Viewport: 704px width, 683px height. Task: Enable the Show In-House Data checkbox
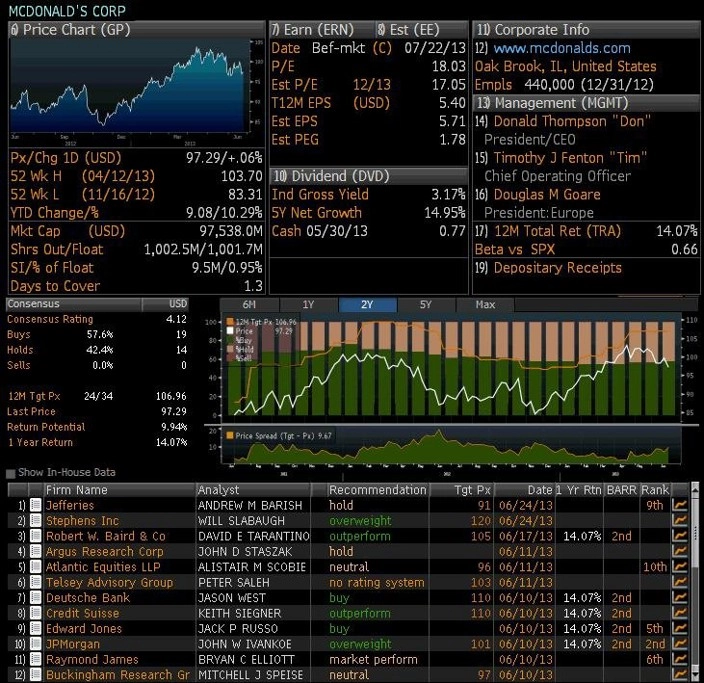point(11,473)
